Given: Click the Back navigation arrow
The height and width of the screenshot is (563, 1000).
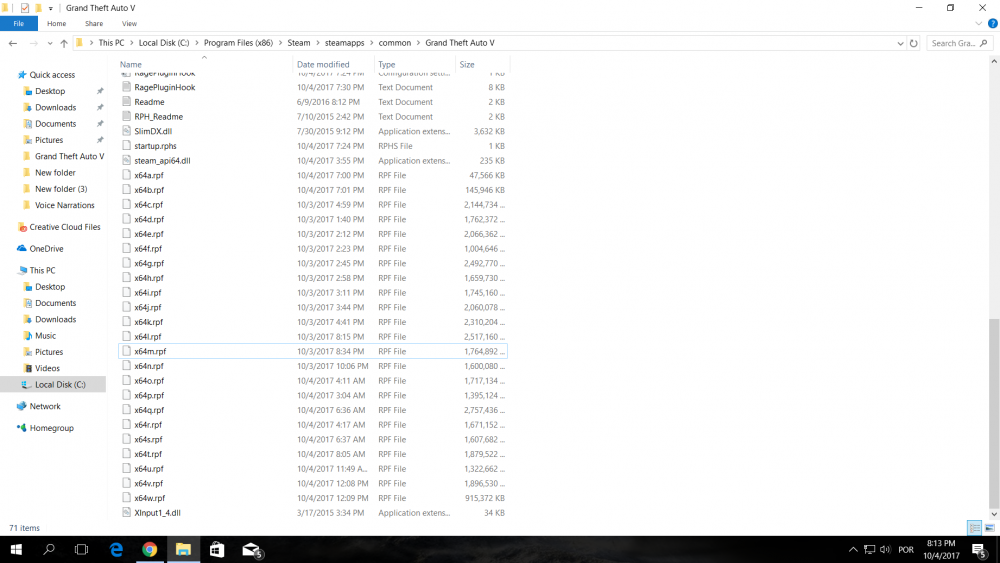Looking at the screenshot, I should [13, 43].
